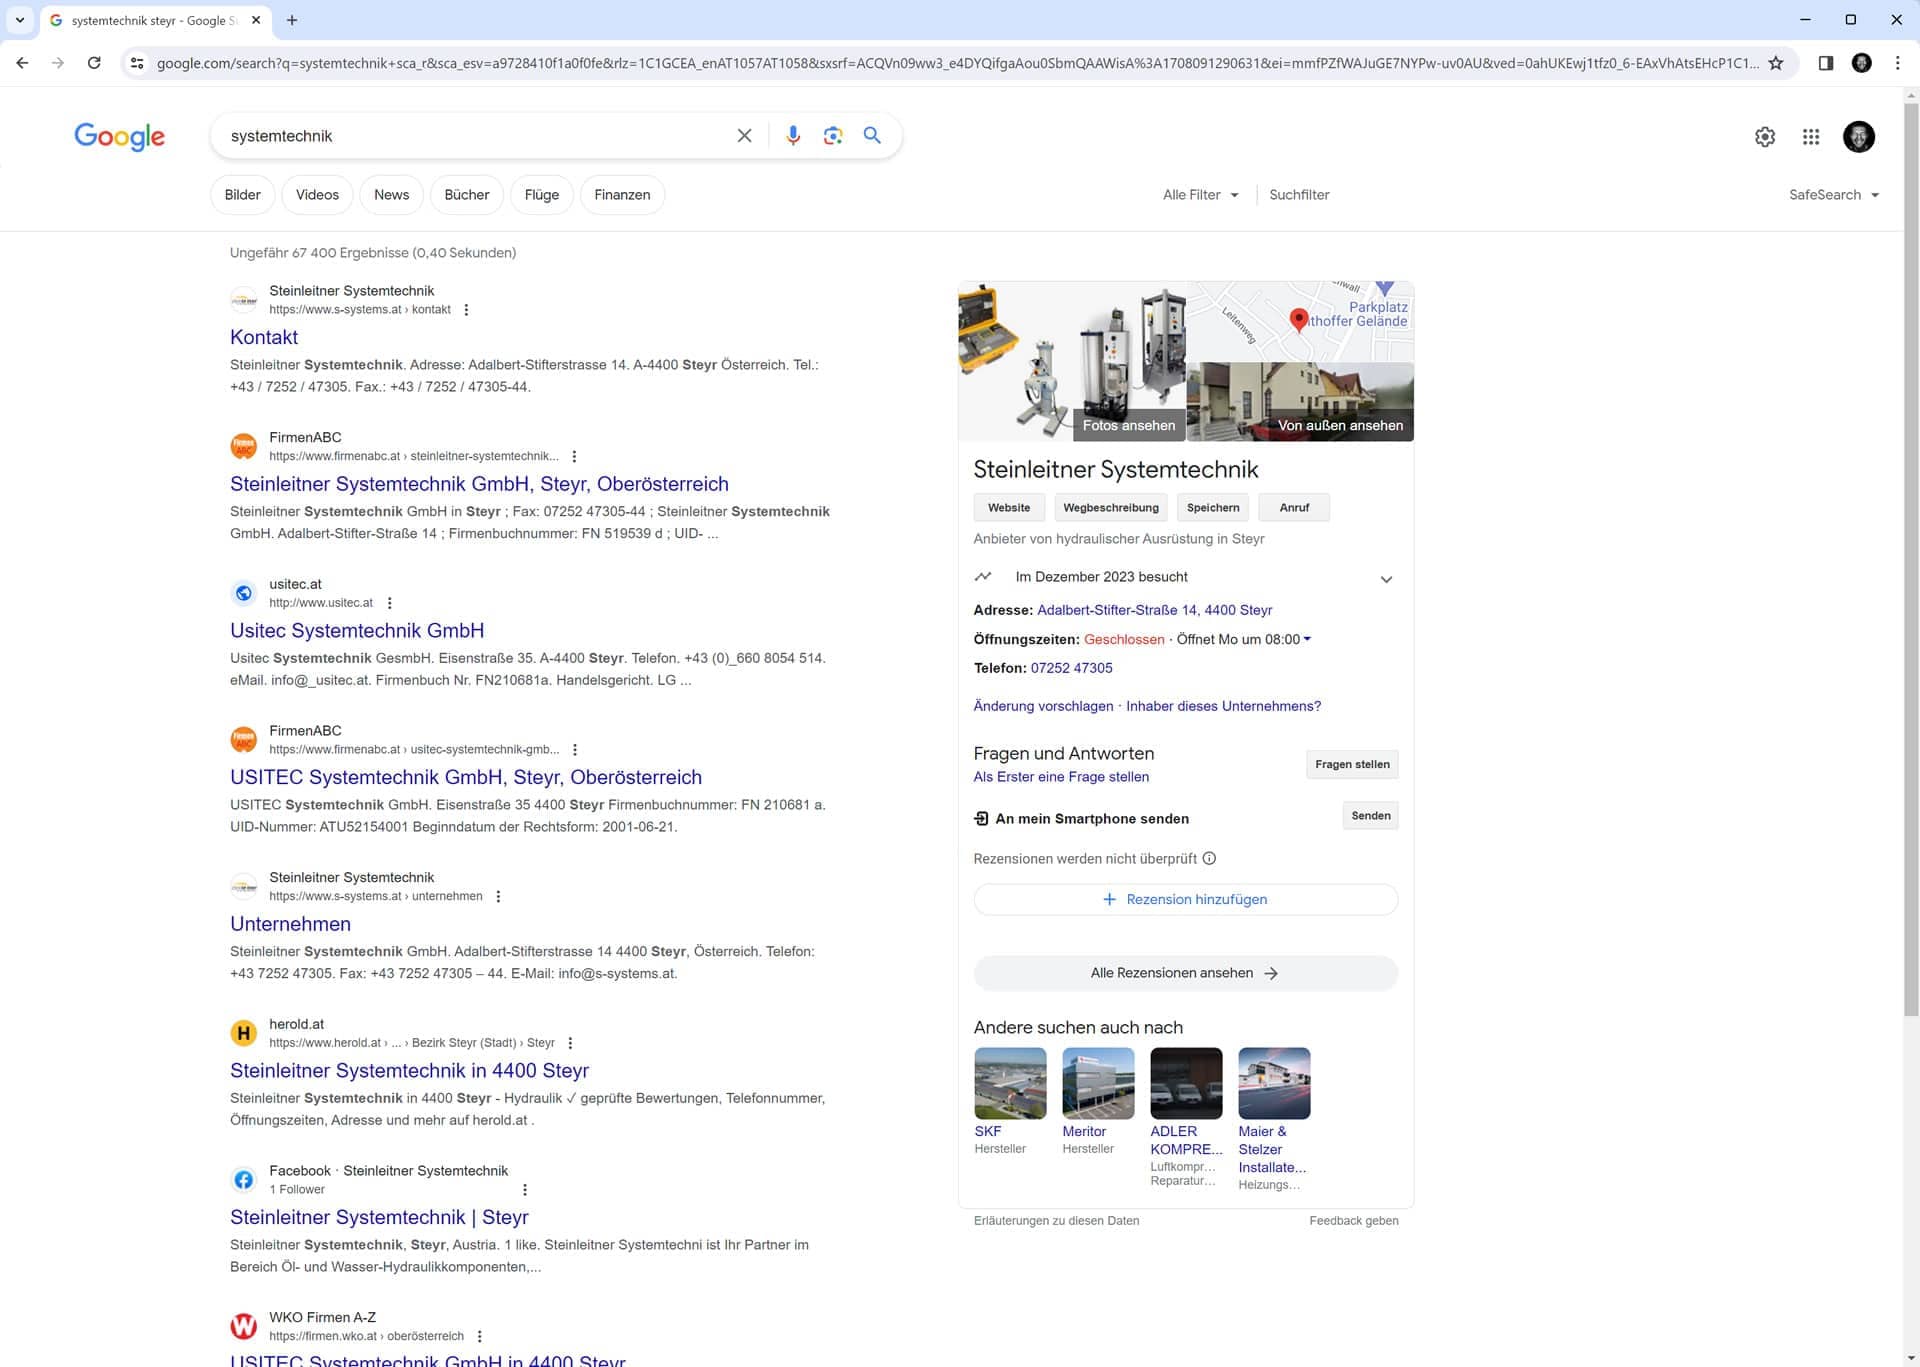Image resolution: width=1920 pixels, height=1367 pixels.
Task: Select the Bilder filter tab
Action: click(242, 195)
